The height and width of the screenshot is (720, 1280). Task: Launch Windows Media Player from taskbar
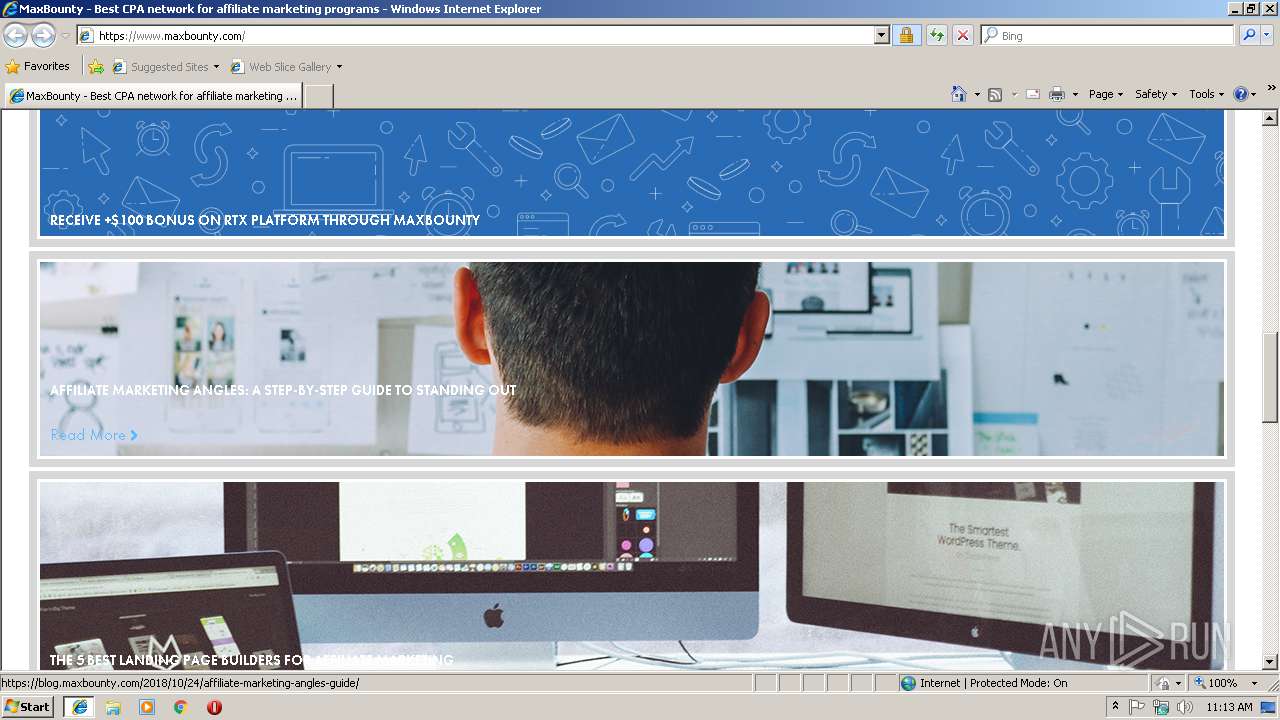[x=147, y=707]
